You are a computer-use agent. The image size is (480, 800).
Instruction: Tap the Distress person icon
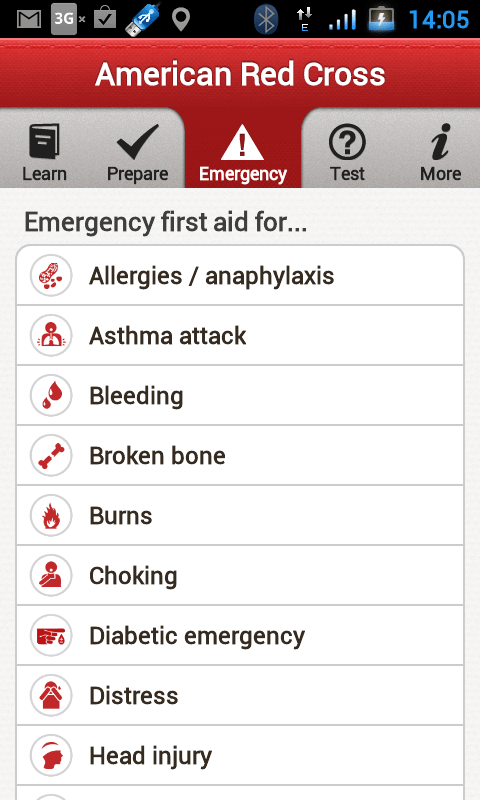(x=50, y=695)
